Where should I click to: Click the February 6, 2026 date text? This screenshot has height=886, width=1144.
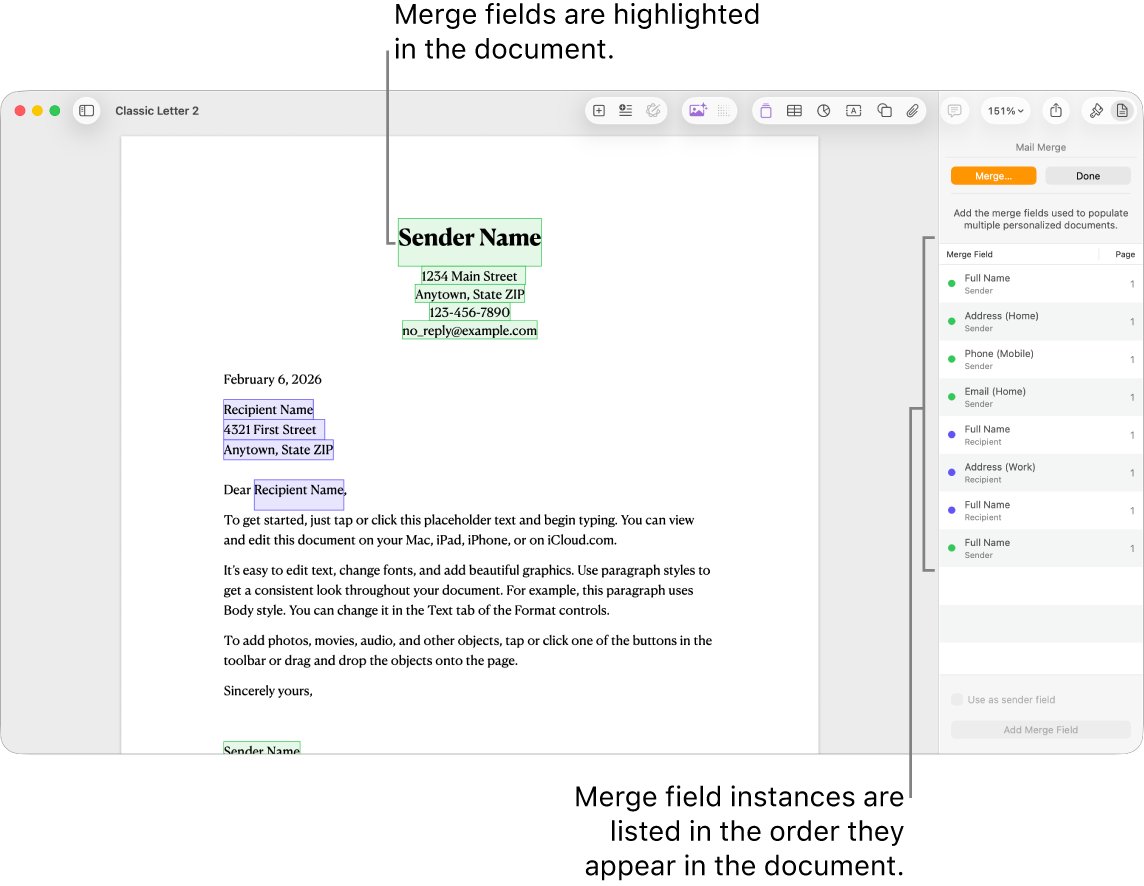(272, 380)
